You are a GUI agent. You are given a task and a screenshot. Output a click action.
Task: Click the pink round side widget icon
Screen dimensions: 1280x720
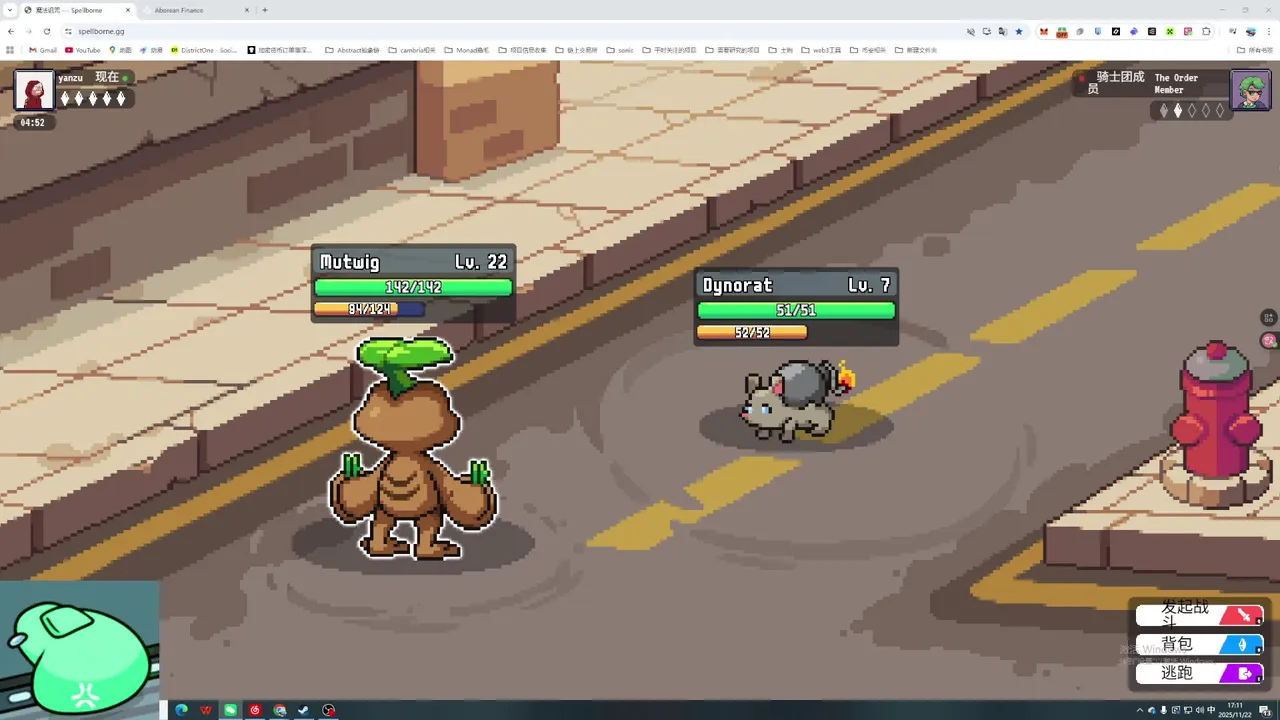[1270, 340]
